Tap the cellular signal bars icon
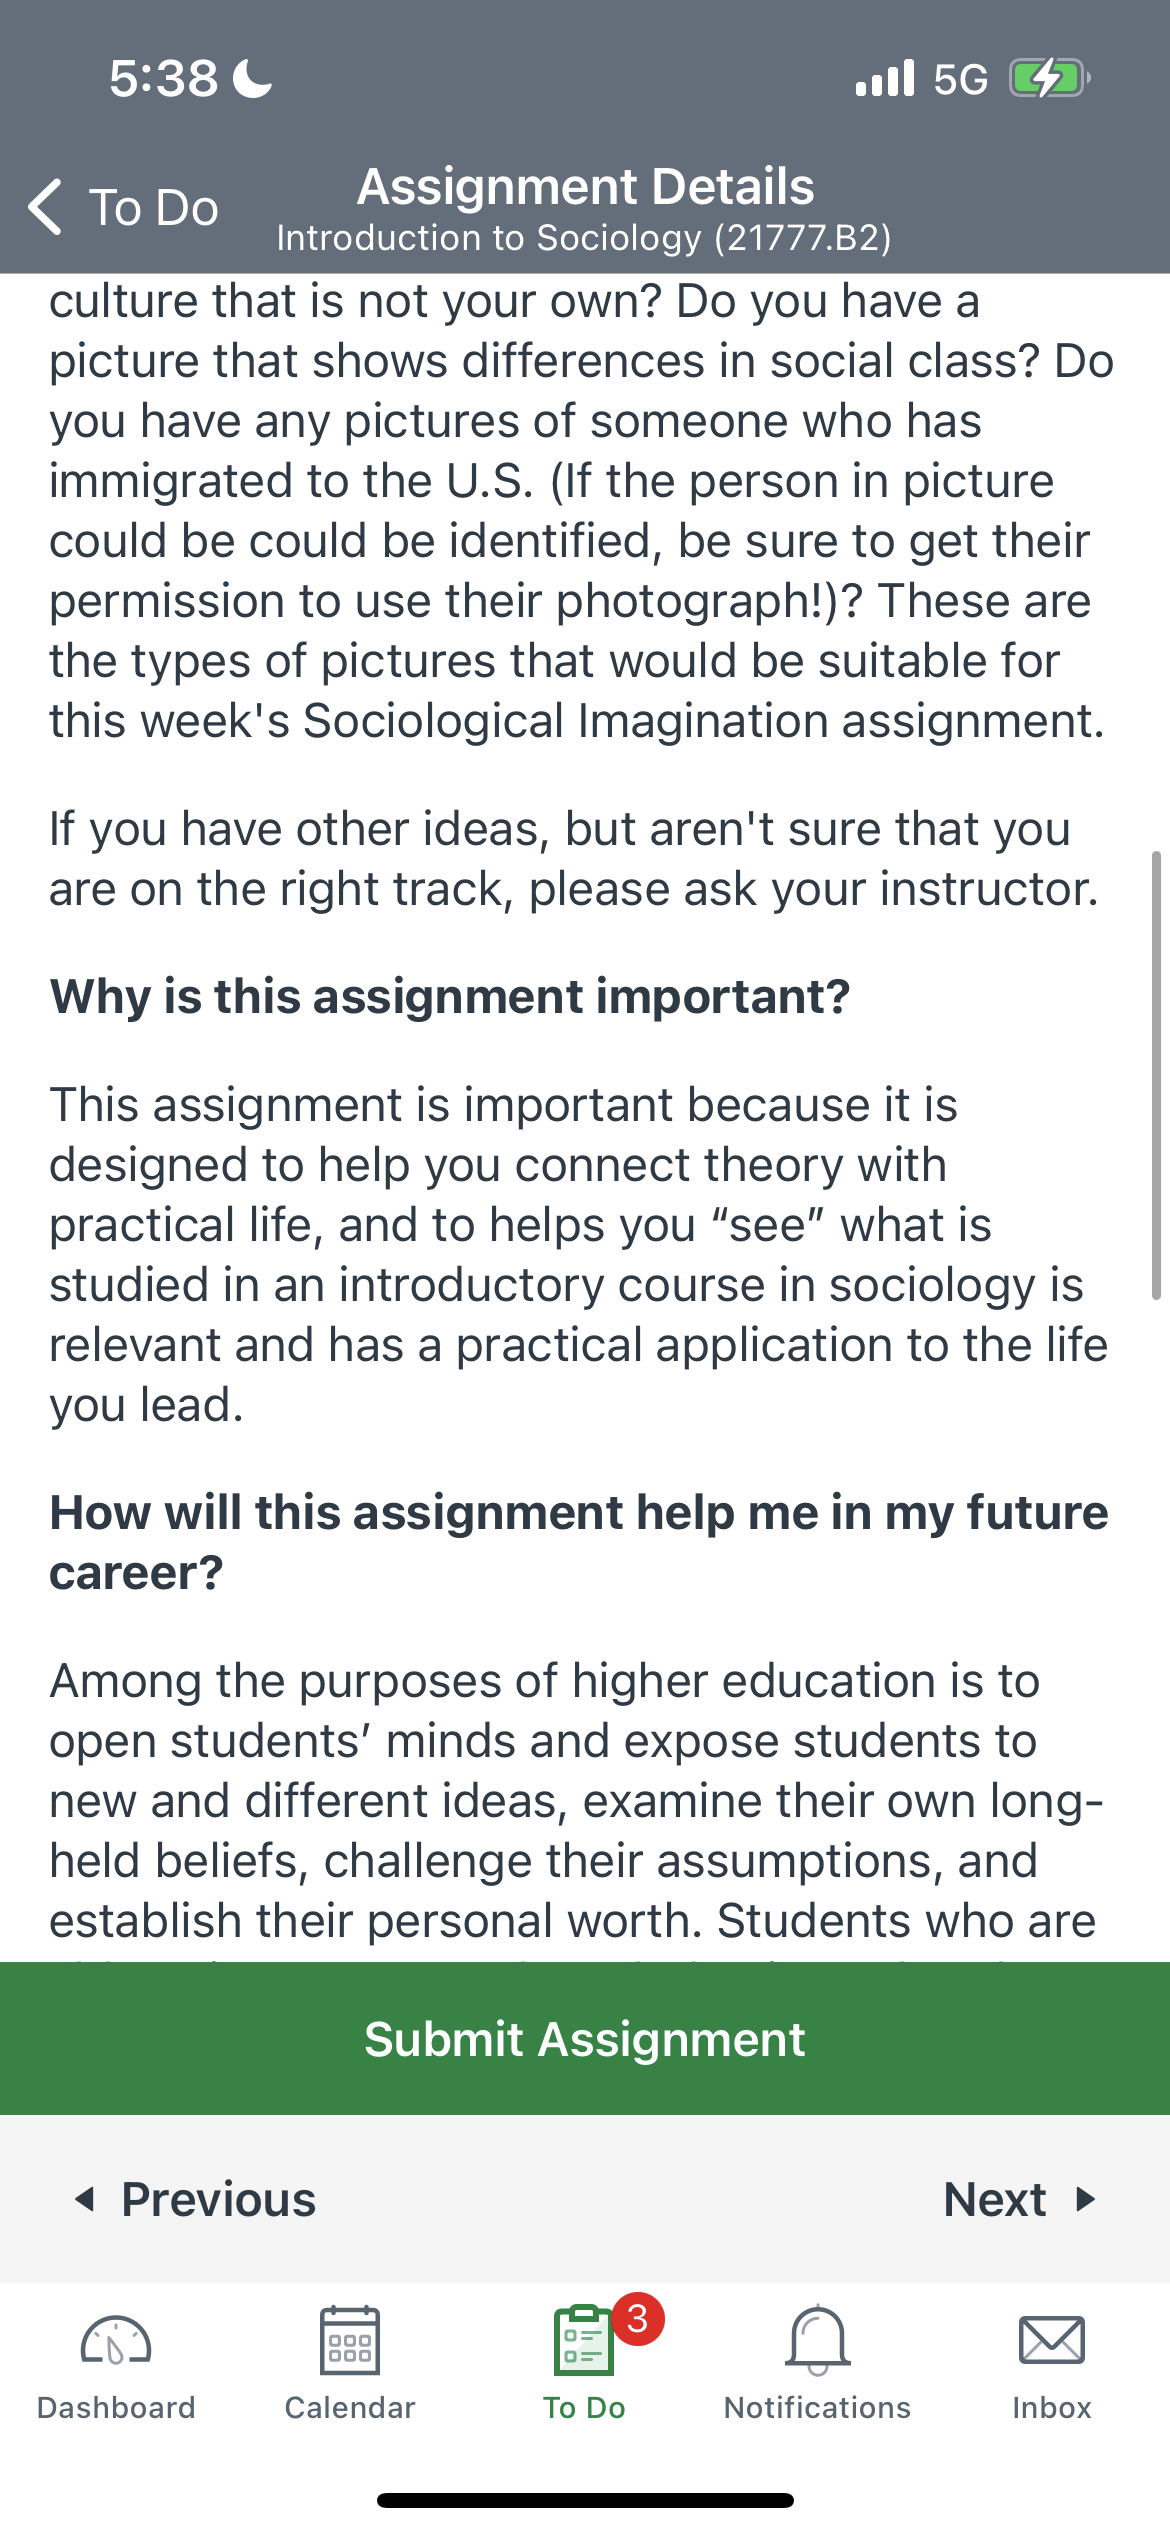Image resolution: width=1170 pixels, height=2532 pixels. (x=885, y=78)
